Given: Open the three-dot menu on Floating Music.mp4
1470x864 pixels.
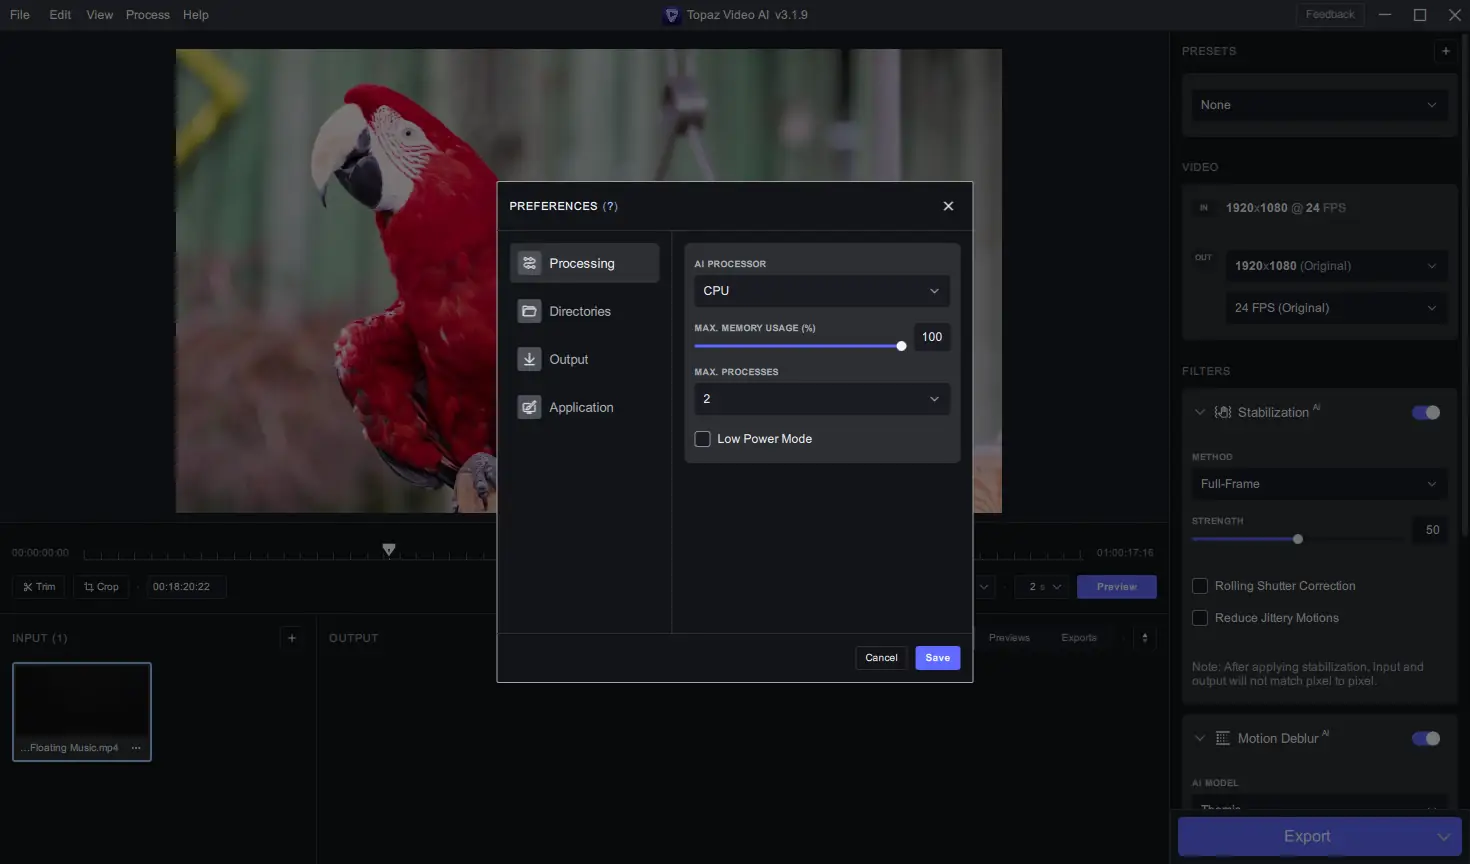Looking at the screenshot, I should tap(136, 748).
